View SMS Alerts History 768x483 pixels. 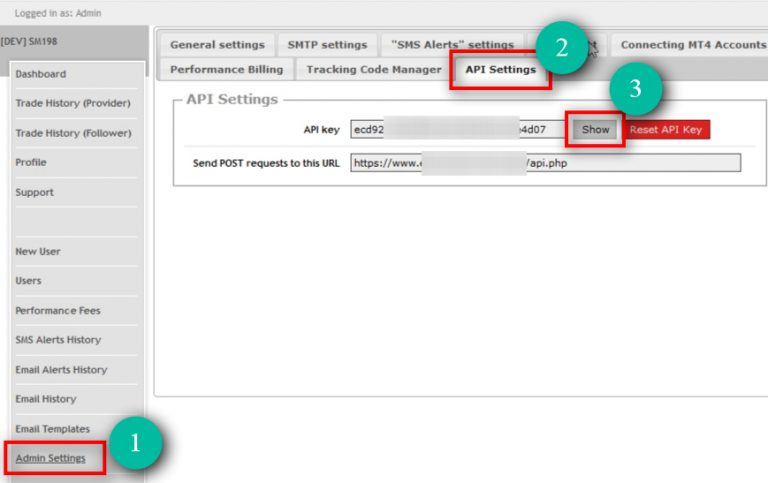tap(58, 340)
